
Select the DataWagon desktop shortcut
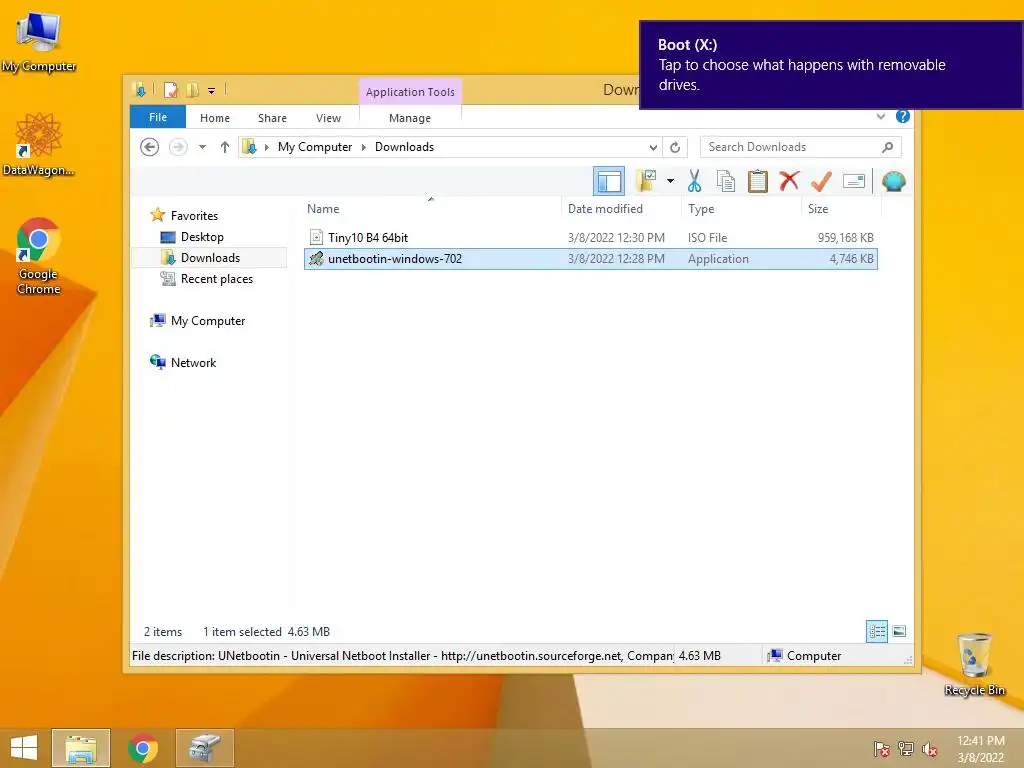pos(39,144)
